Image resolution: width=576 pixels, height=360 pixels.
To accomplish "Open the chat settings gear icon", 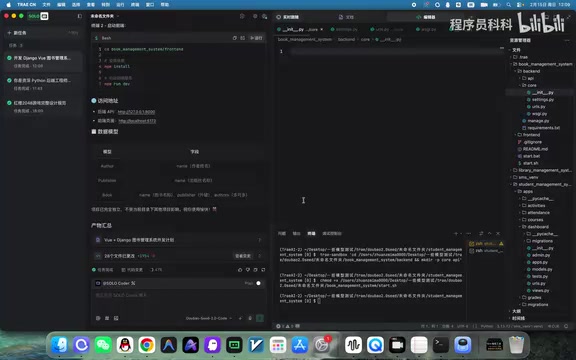I will pos(255,16).
